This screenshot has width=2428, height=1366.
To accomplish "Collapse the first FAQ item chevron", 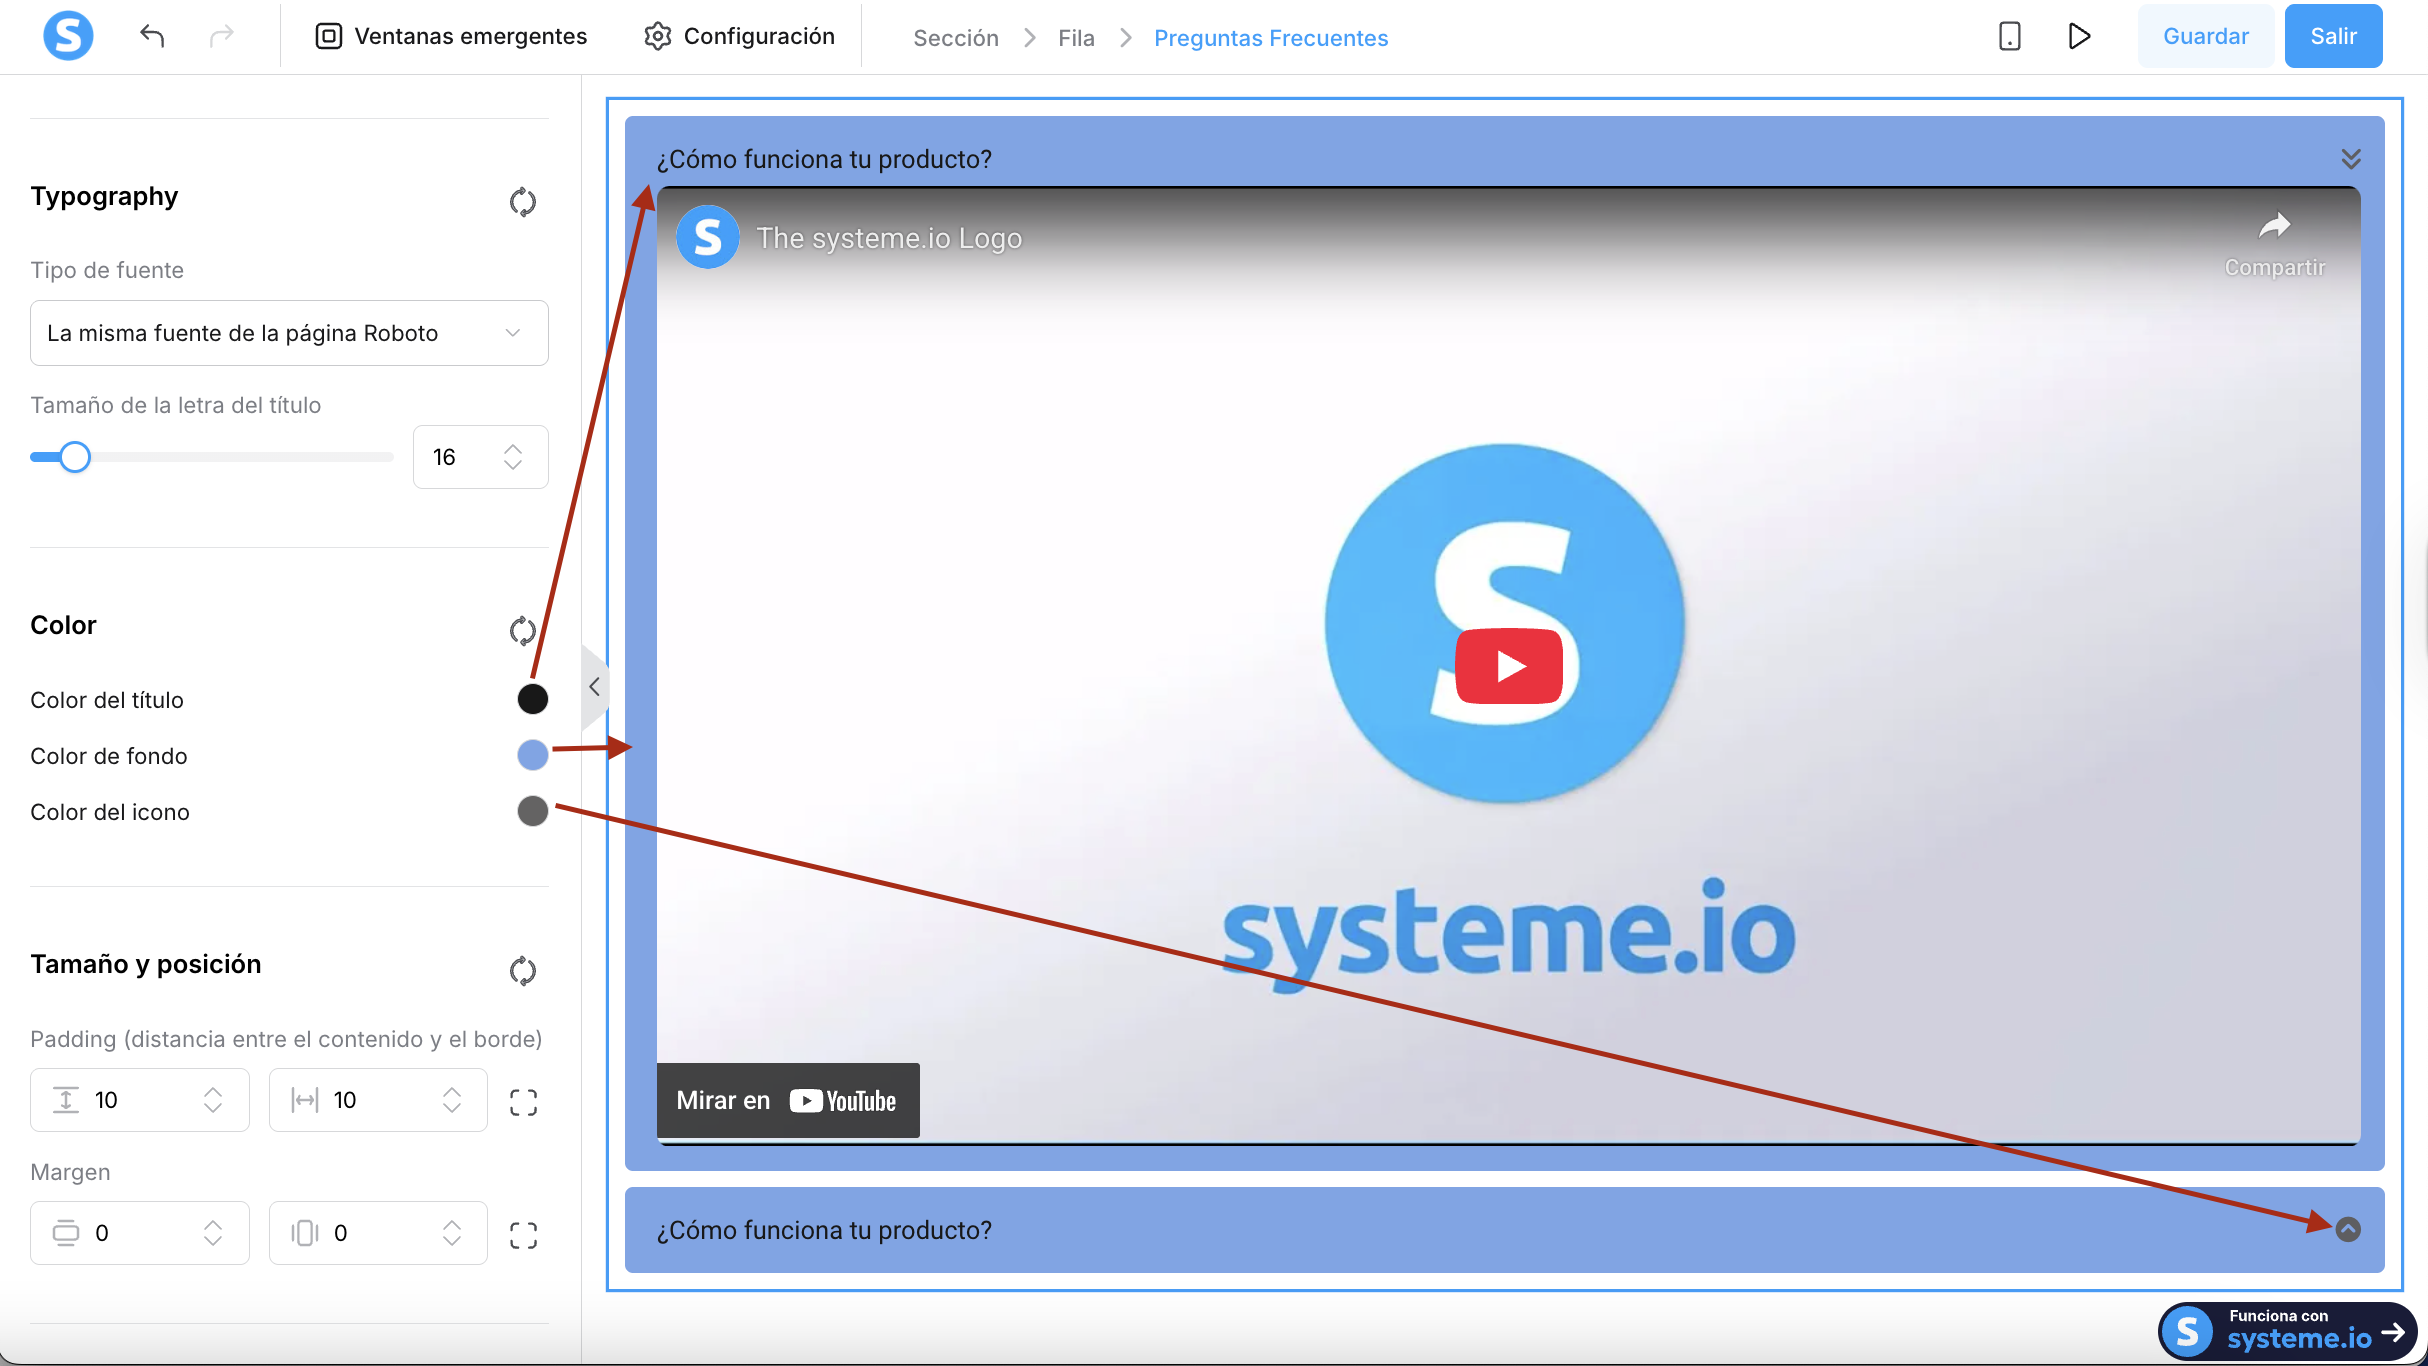I will (x=2350, y=159).
